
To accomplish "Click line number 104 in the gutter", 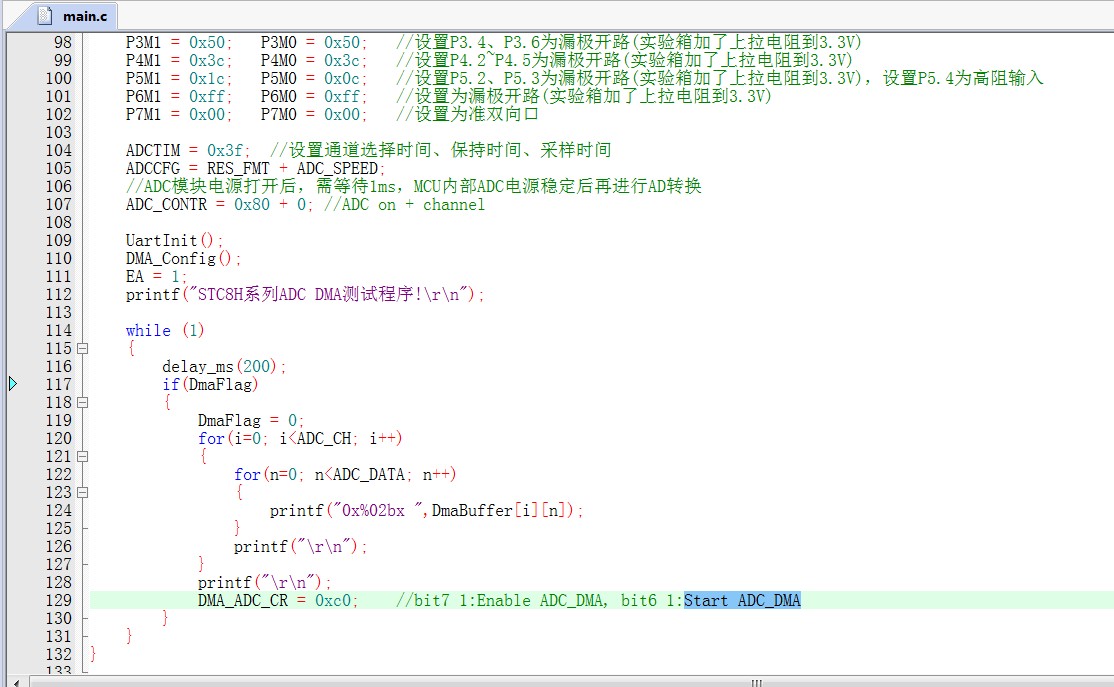I will pyautogui.click(x=58, y=151).
